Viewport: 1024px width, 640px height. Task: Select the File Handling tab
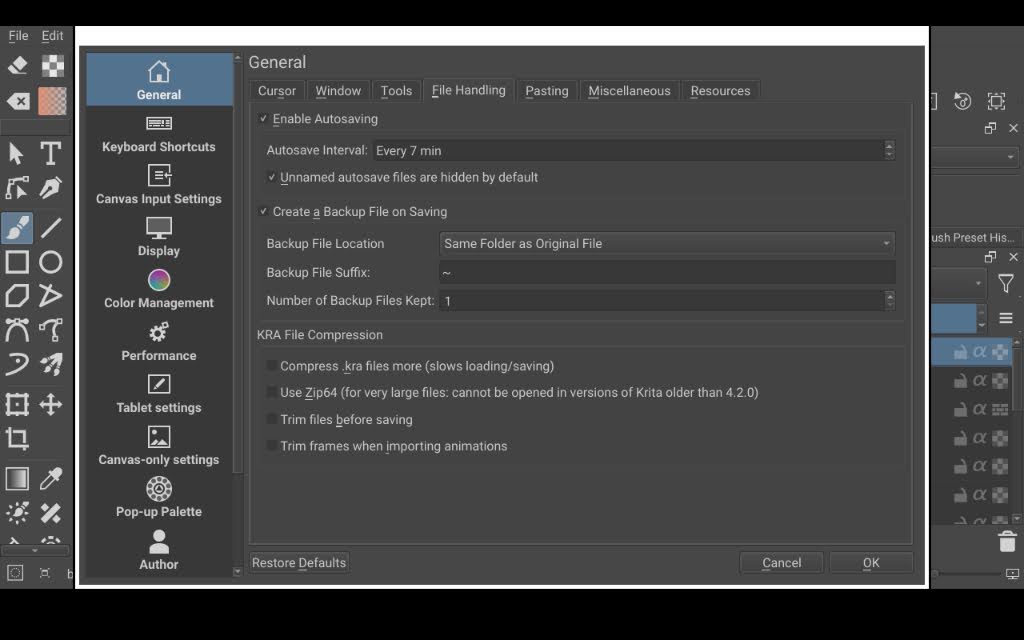click(x=468, y=90)
